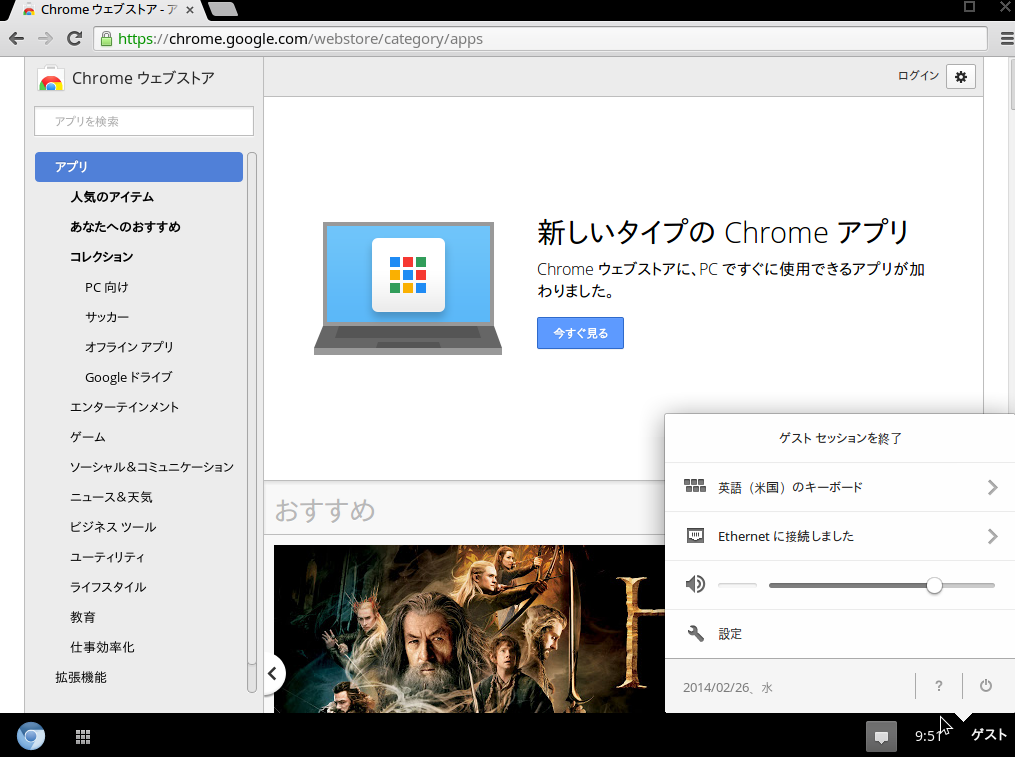Open the Chrome hamburger menu
Image resolution: width=1015 pixels, height=757 pixels.
point(1007,39)
